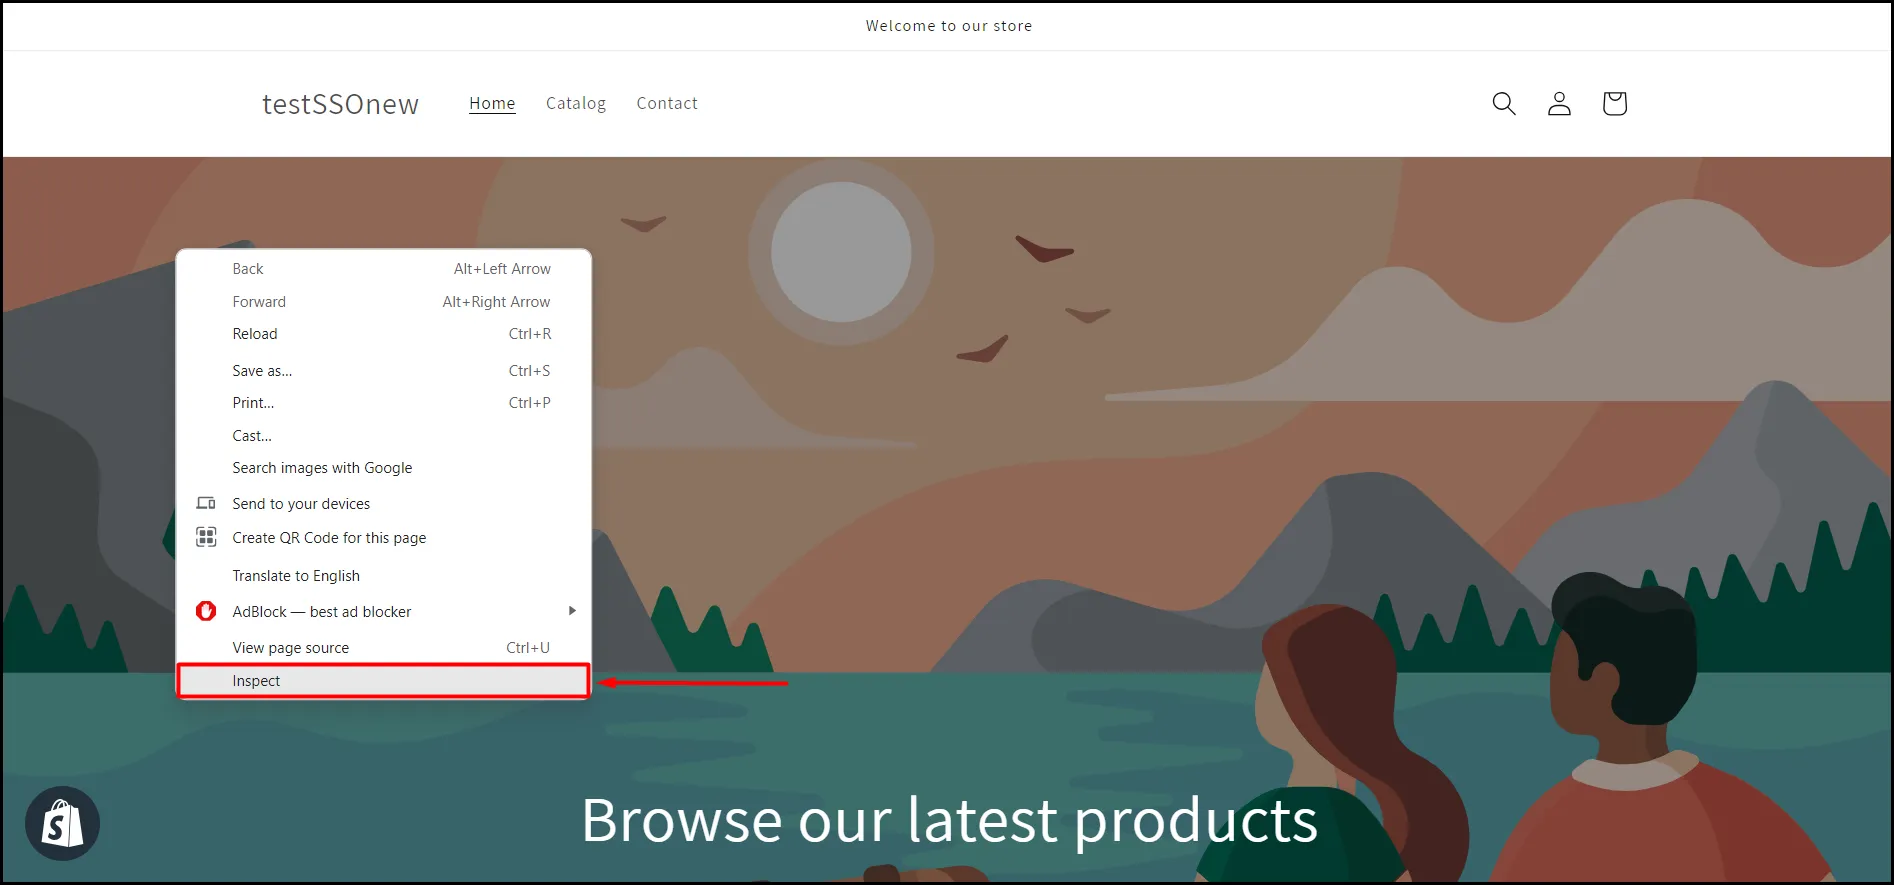Image resolution: width=1894 pixels, height=885 pixels.
Task: Choose Back in the context menu
Action: point(384,269)
